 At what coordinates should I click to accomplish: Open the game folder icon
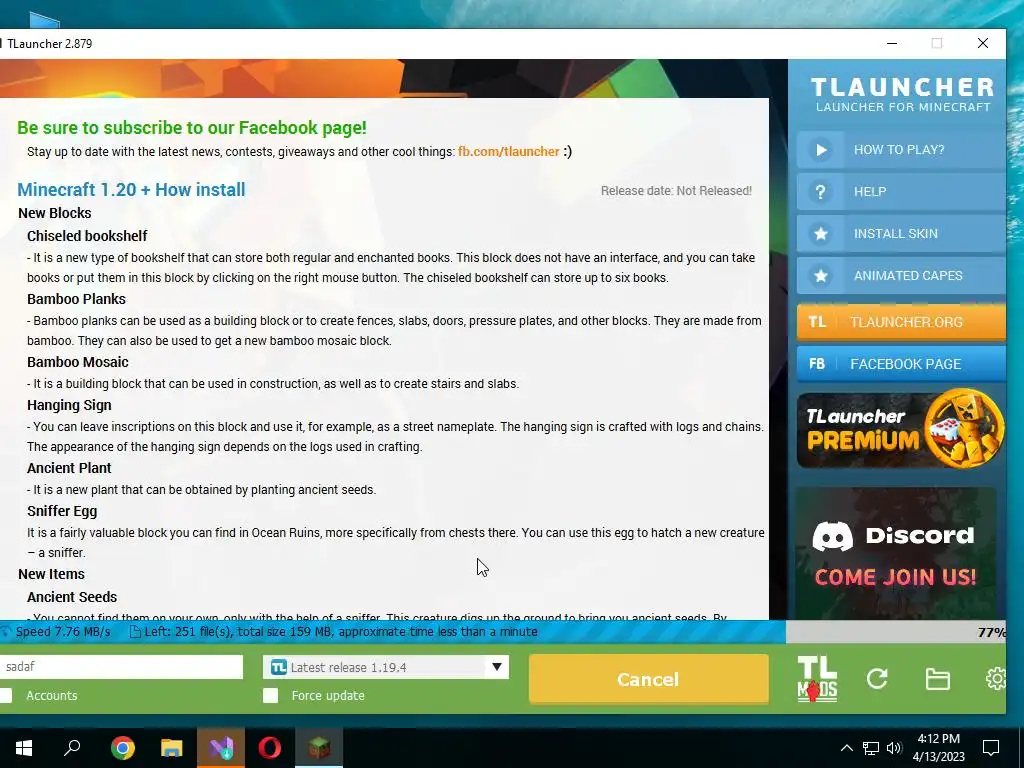(938, 679)
